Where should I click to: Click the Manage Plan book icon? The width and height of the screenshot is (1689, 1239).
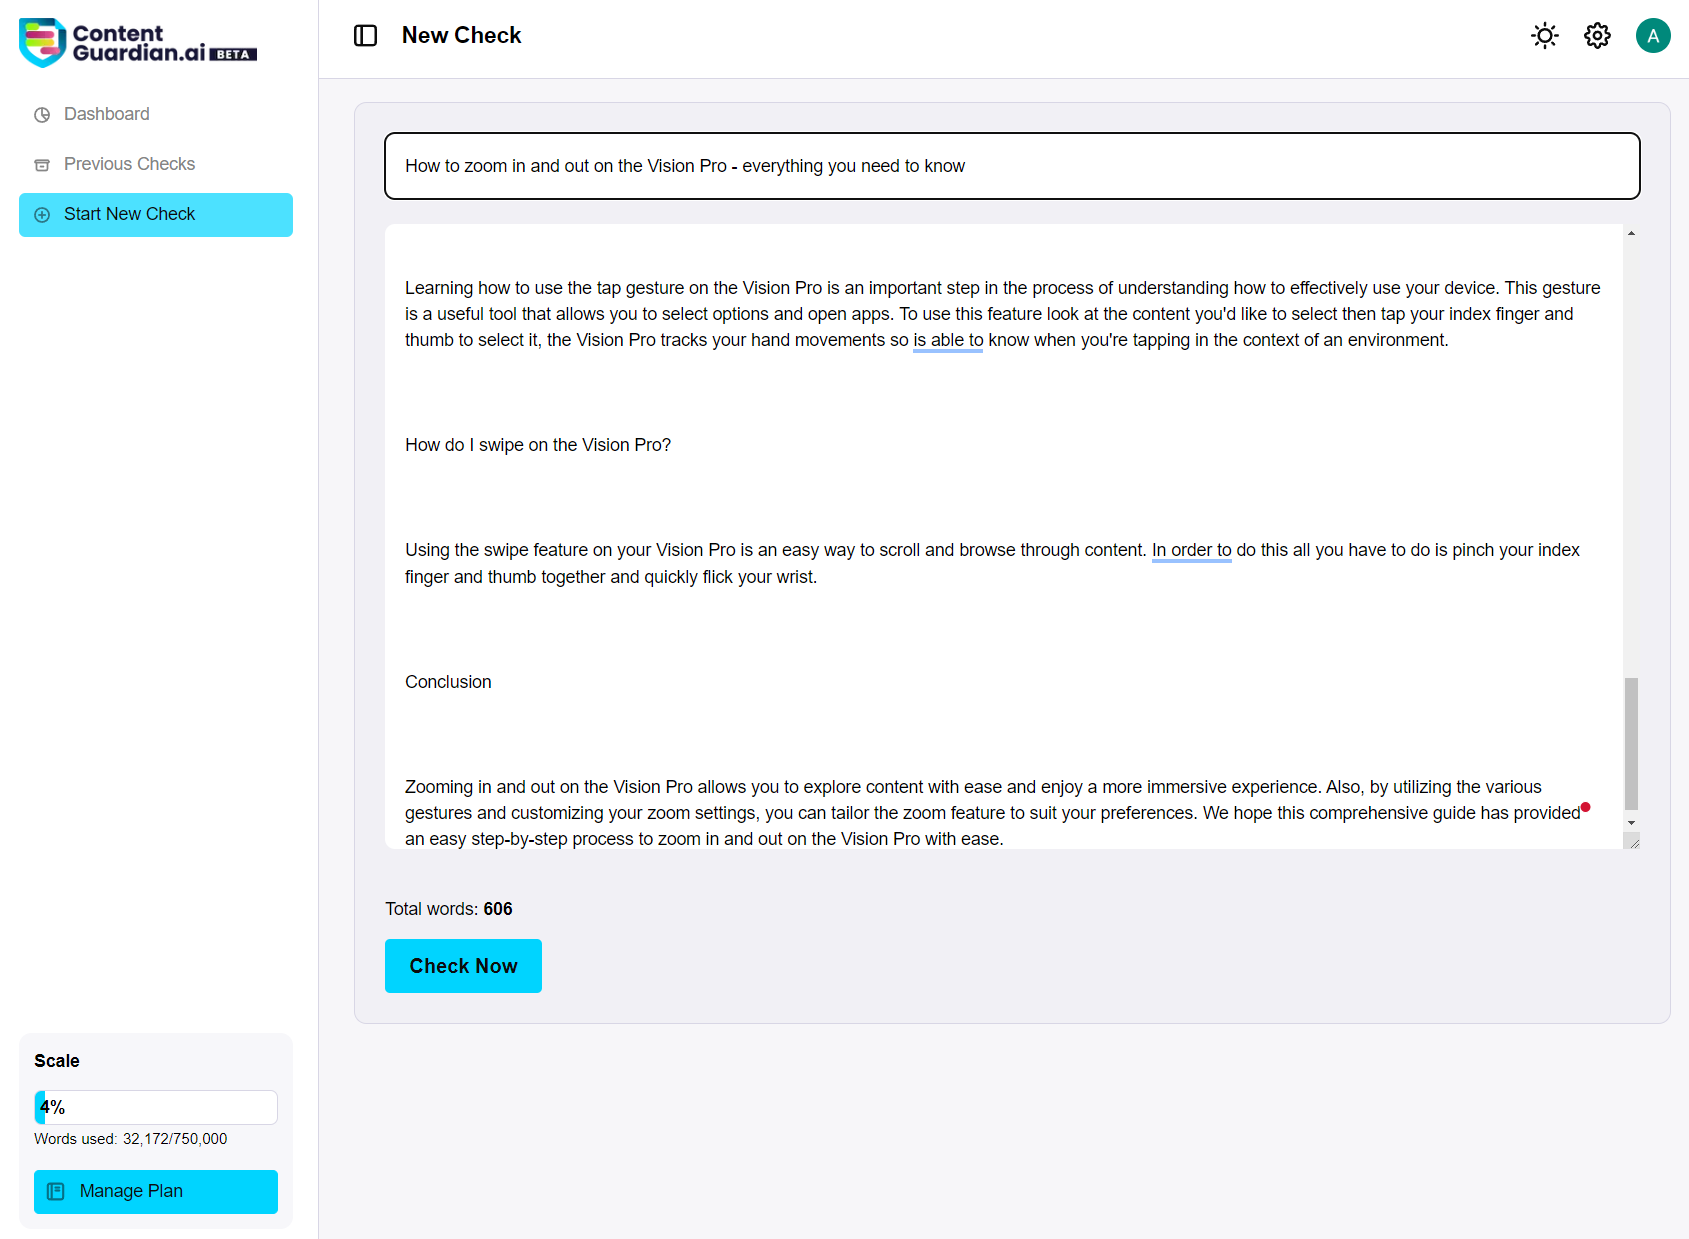56,1192
